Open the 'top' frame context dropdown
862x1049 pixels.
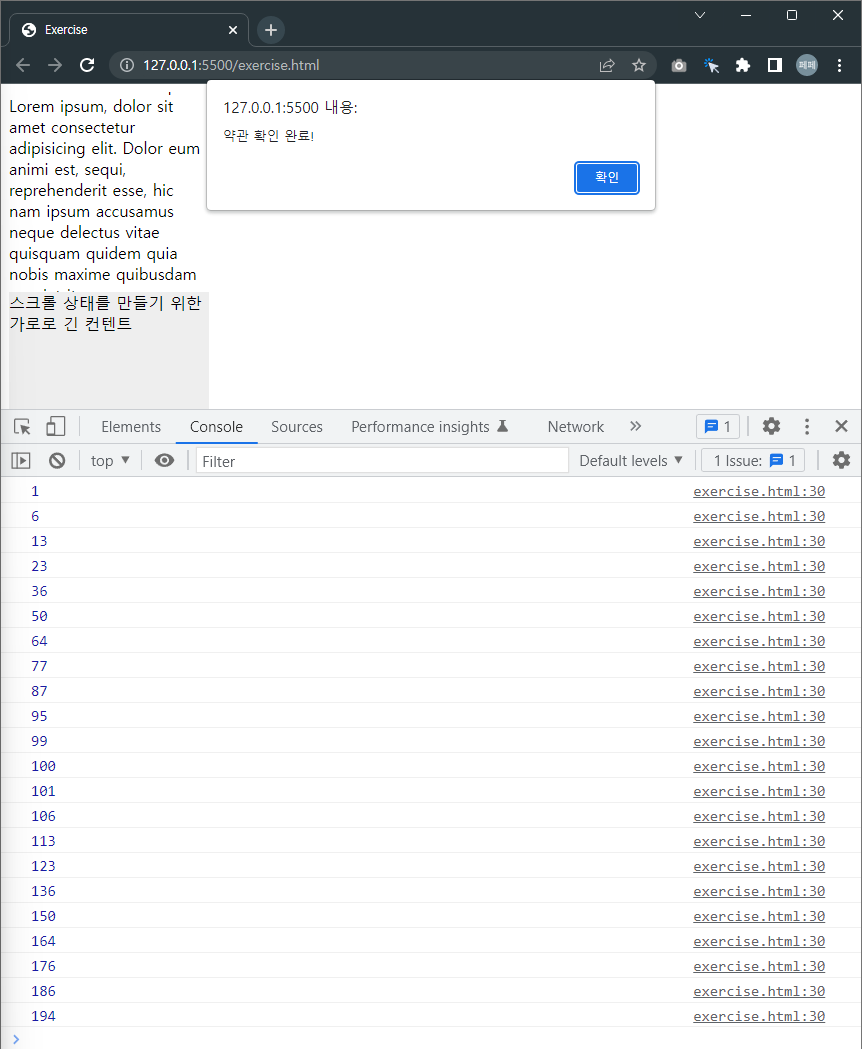pyautogui.click(x=108, y=460)
